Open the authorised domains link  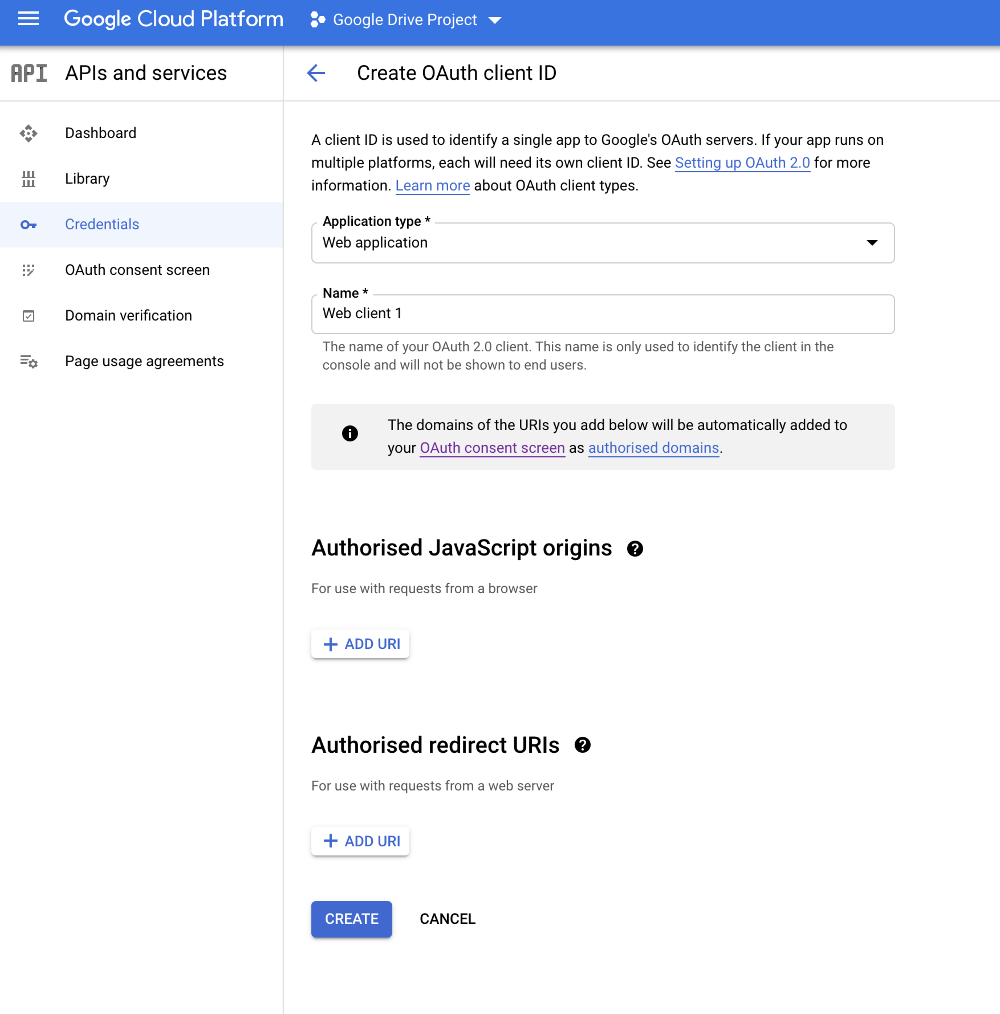point(653,448)
